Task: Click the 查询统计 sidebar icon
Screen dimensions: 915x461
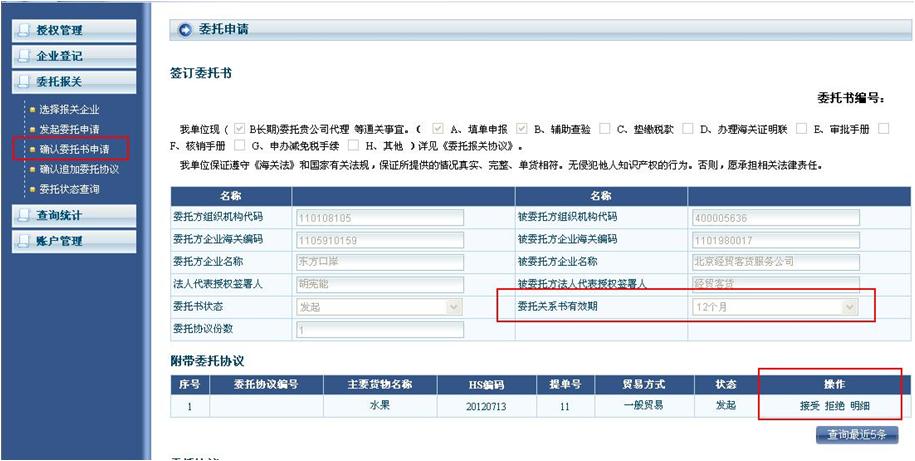Action: tap(24, 215)
